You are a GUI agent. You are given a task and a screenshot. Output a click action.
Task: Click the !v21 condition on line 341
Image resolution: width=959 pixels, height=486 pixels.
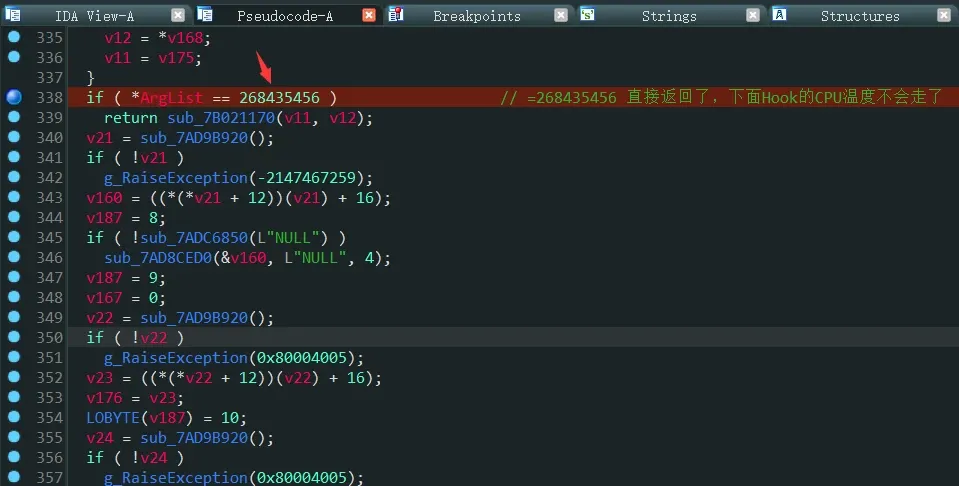(x=149, y=158)
